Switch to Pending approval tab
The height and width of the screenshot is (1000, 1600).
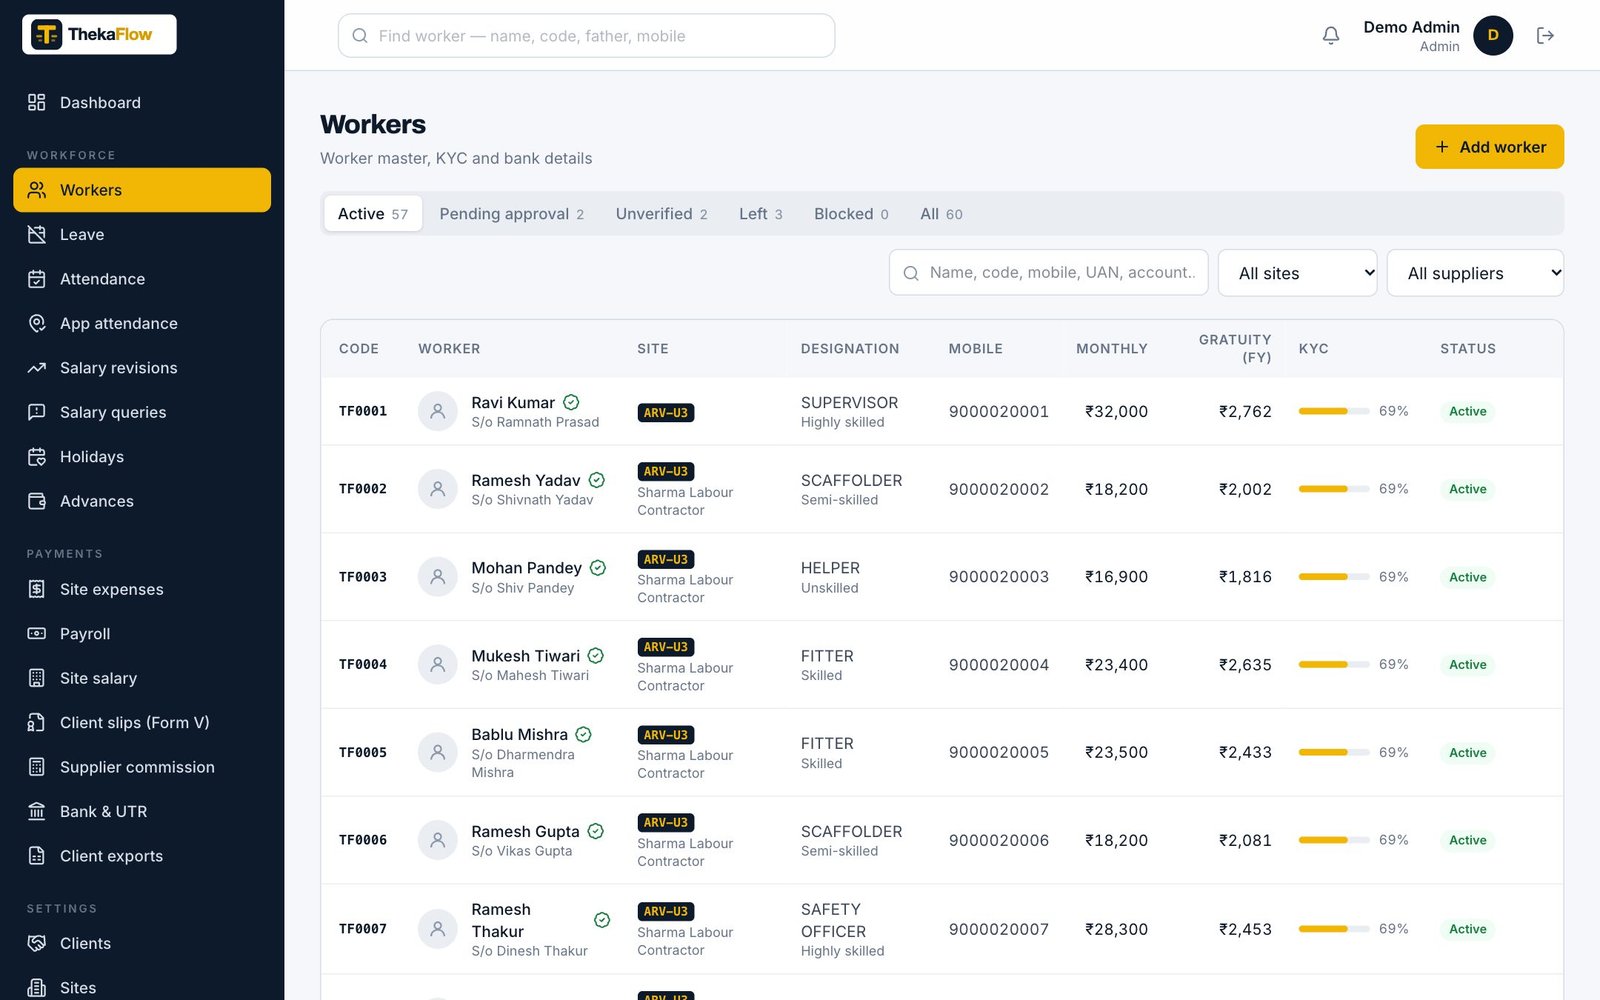511,214
